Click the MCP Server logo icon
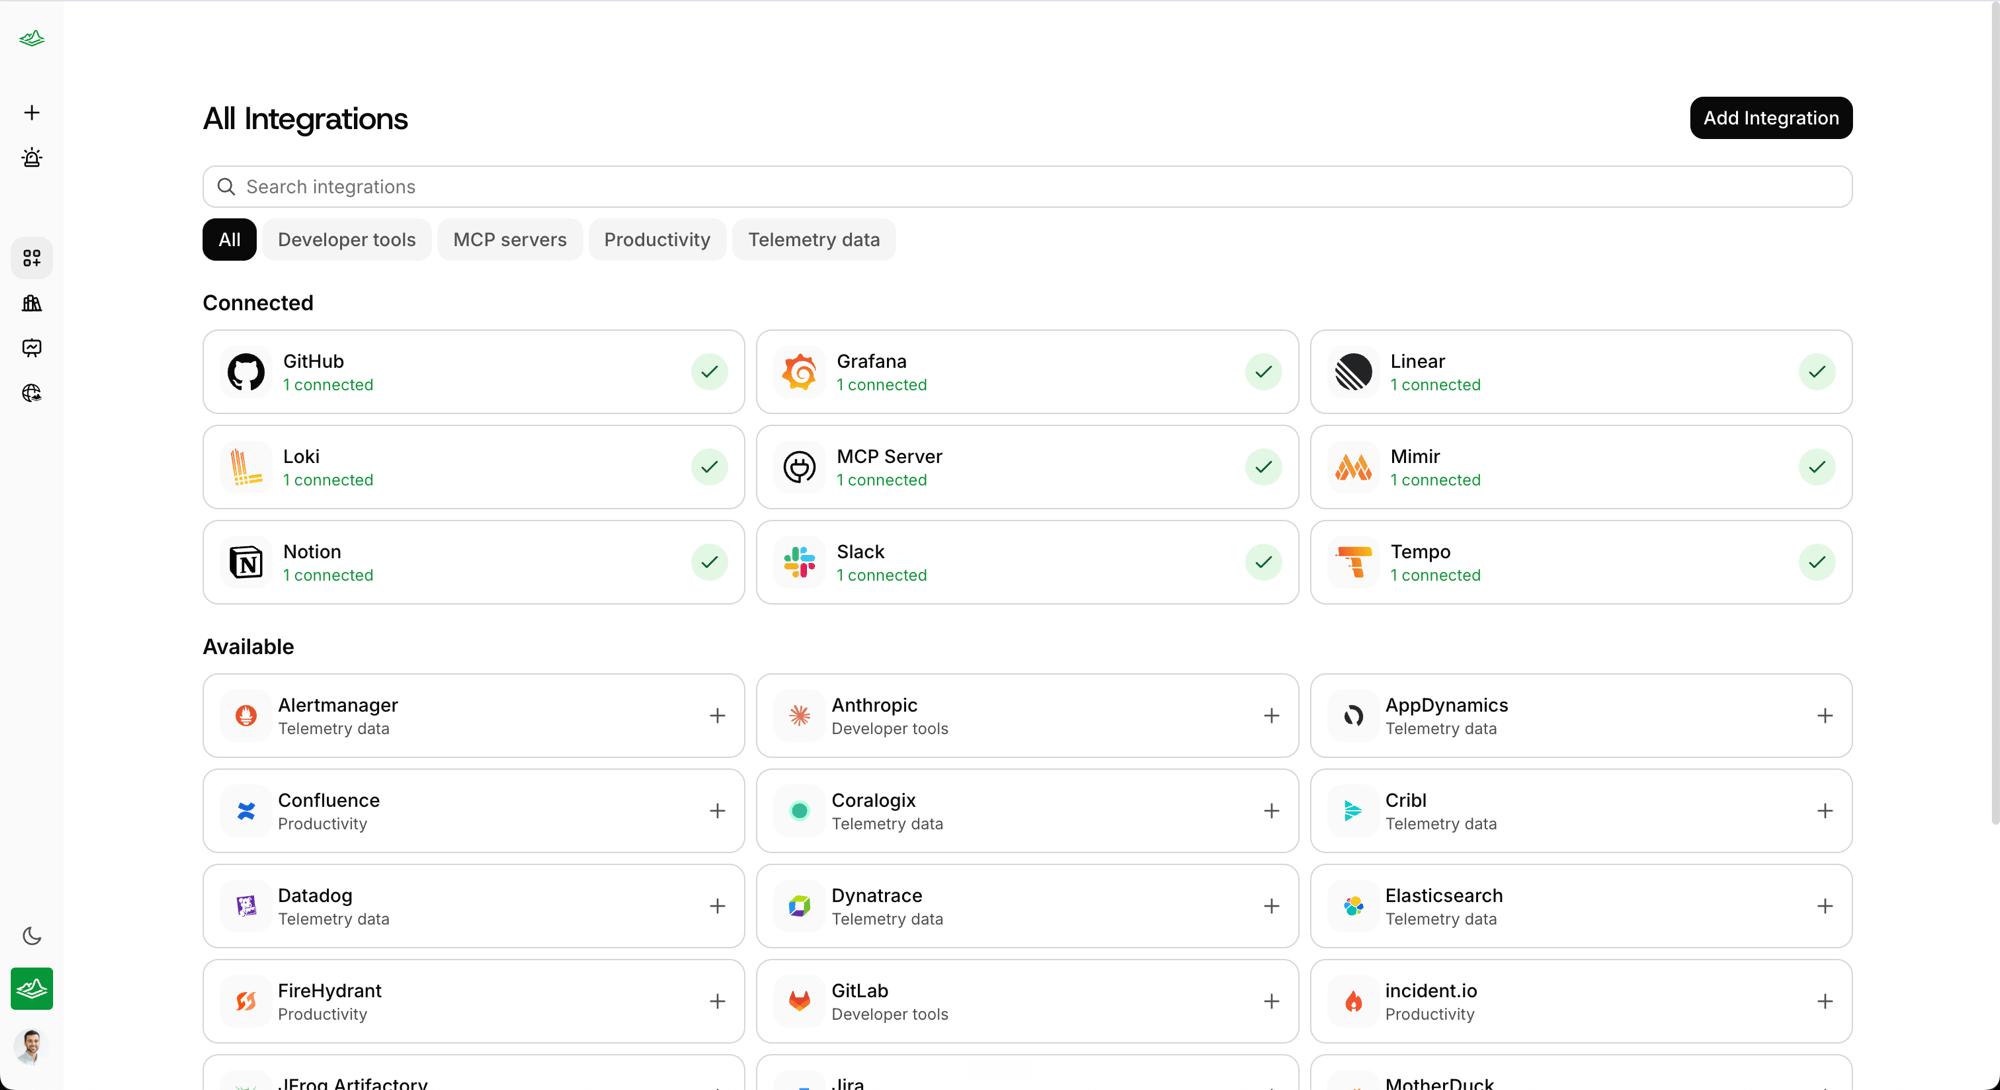 [800, 467]
